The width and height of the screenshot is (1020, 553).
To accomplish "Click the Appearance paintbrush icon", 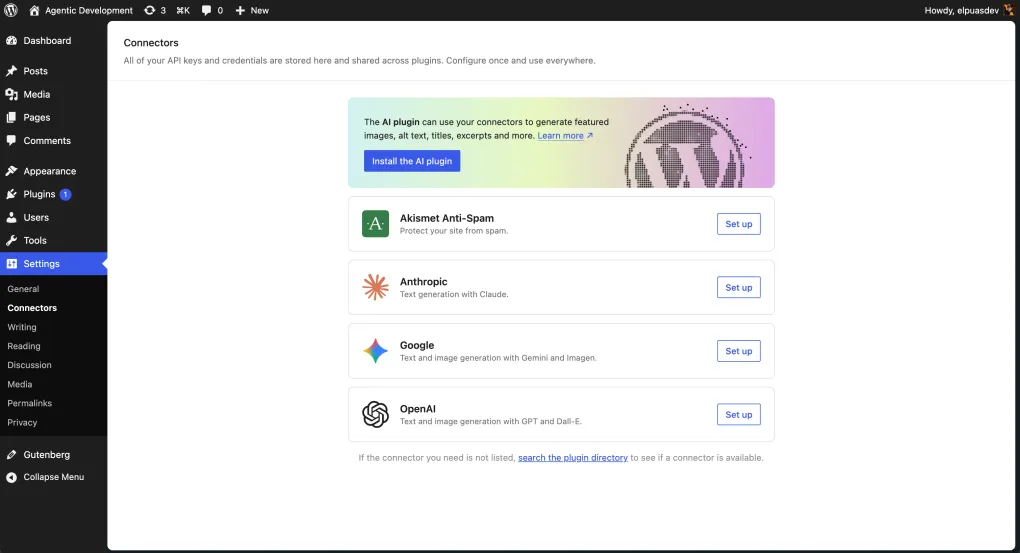I will (x=12, y=171).
